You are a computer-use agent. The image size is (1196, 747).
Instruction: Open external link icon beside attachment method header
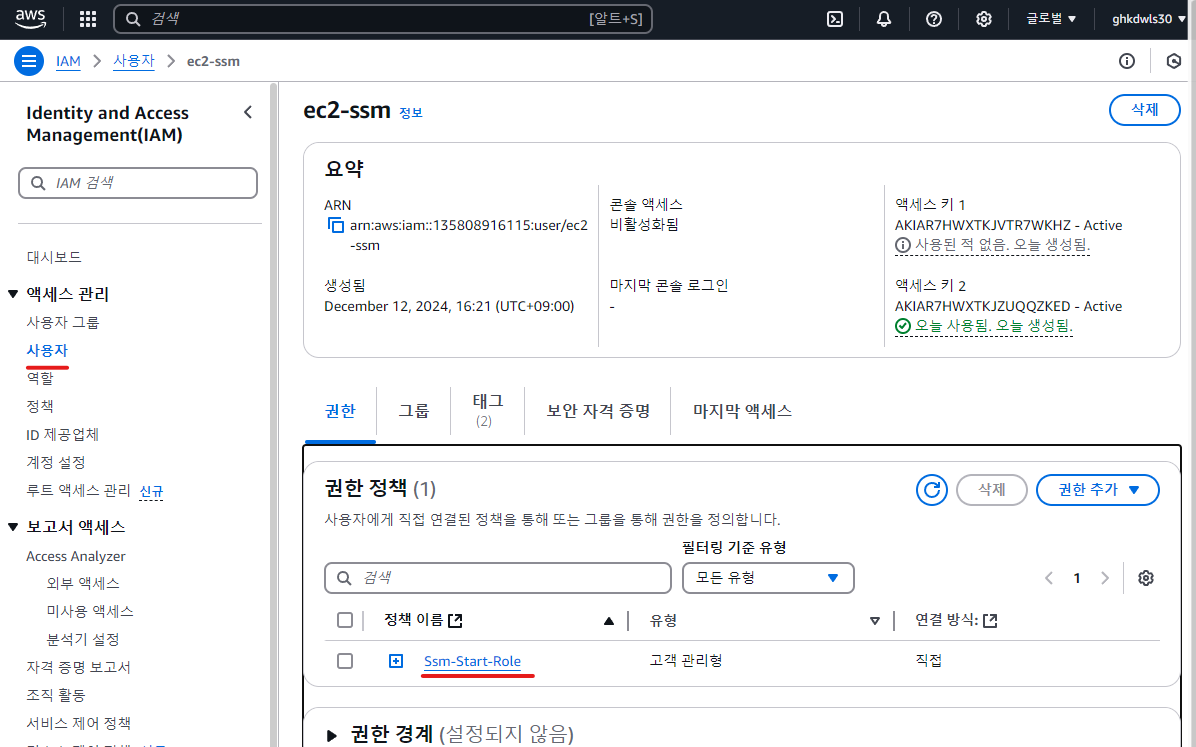(990, 620)
